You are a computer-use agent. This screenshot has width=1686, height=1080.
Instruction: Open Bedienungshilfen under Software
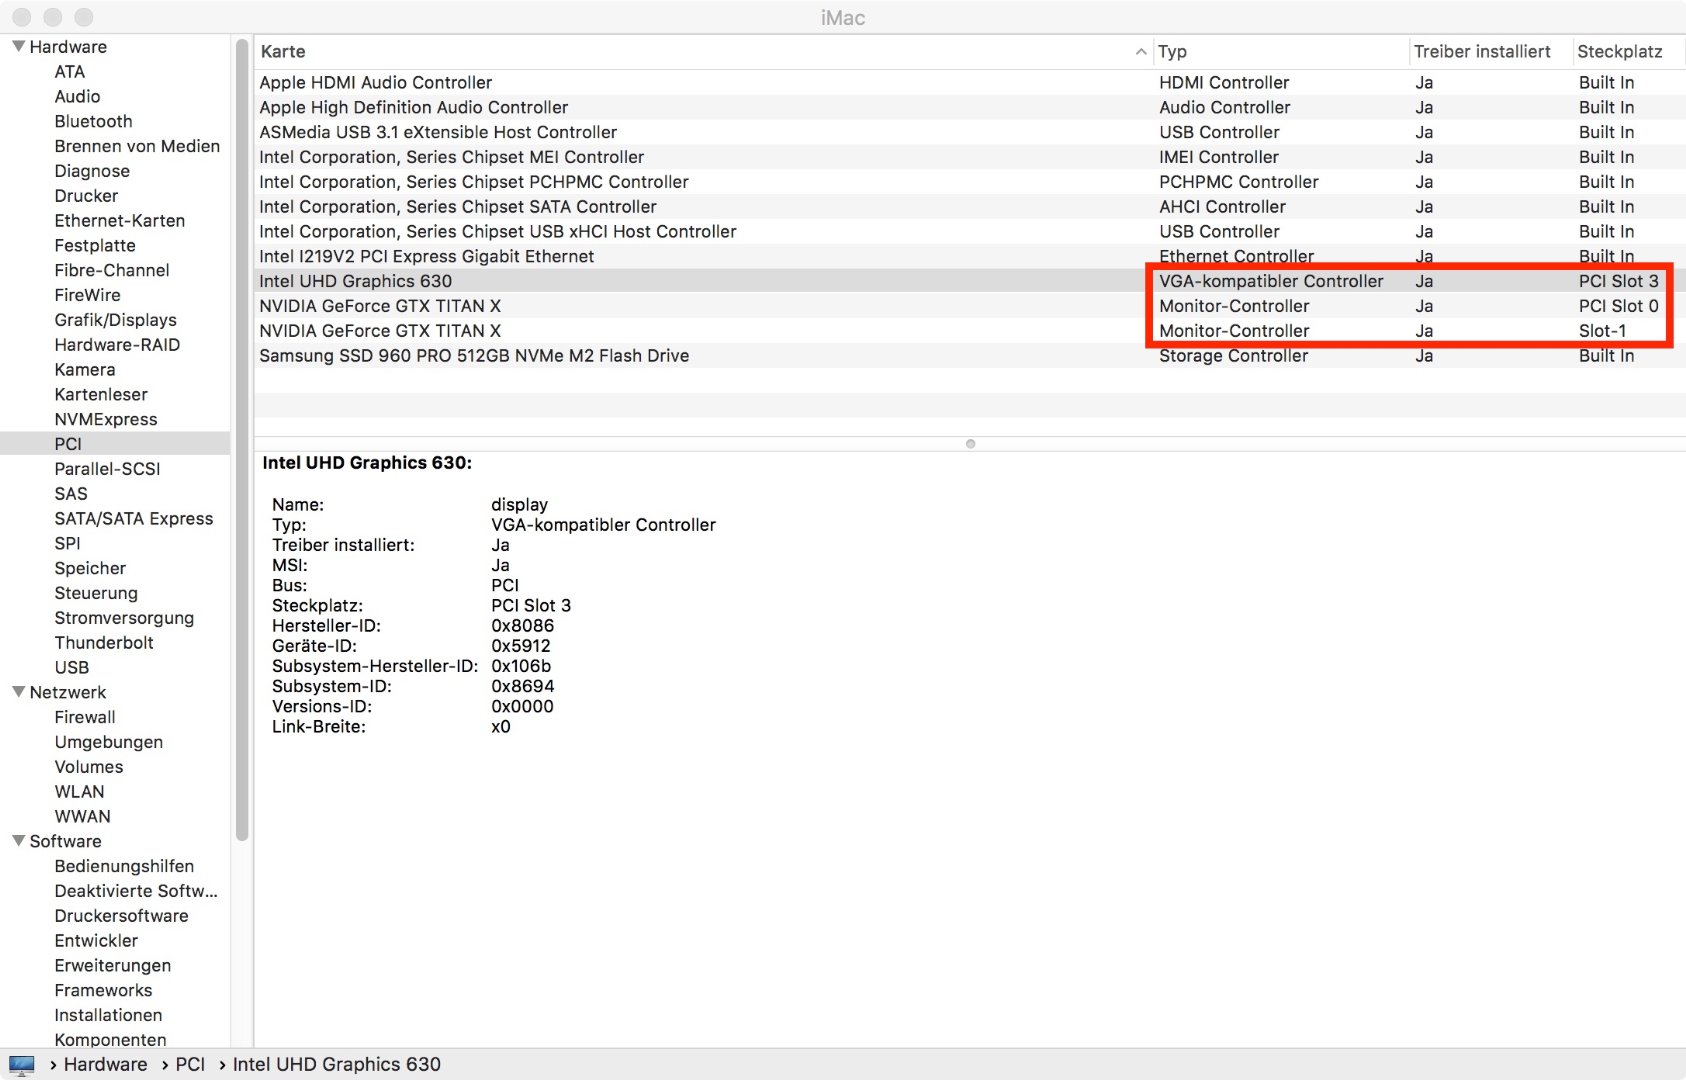point(124,866)
